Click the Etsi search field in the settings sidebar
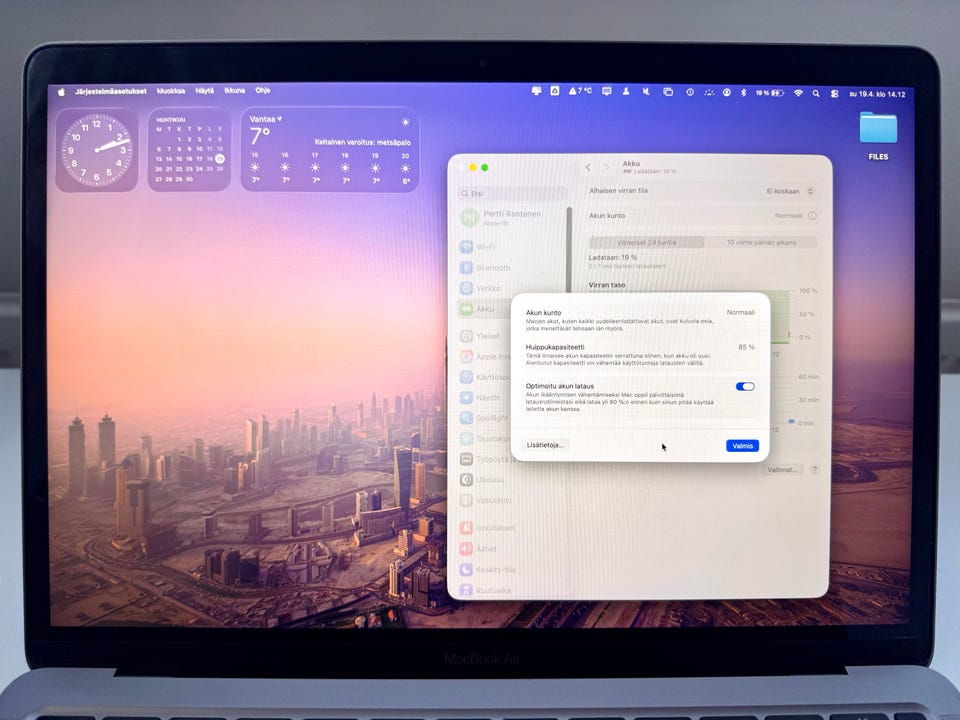This screenshot has height=720, width=960. pyautogui.click(x=512, y=193)
